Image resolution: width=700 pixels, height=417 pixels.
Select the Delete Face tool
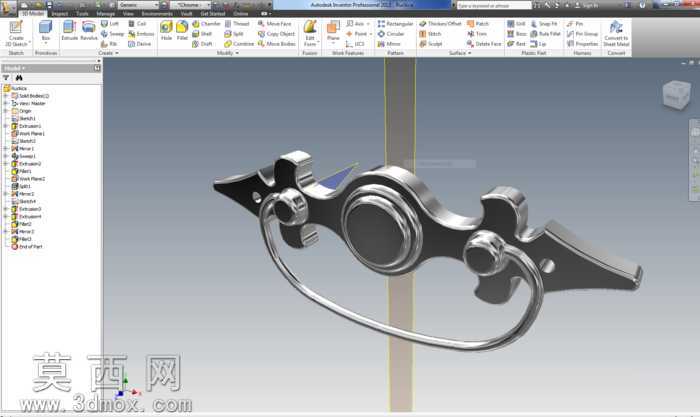tap(484, 44)
